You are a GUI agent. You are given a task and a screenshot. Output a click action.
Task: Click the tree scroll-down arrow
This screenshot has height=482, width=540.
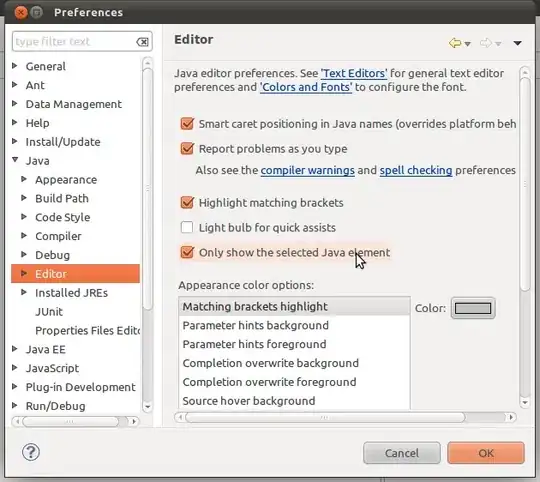(x=147, y=407)
